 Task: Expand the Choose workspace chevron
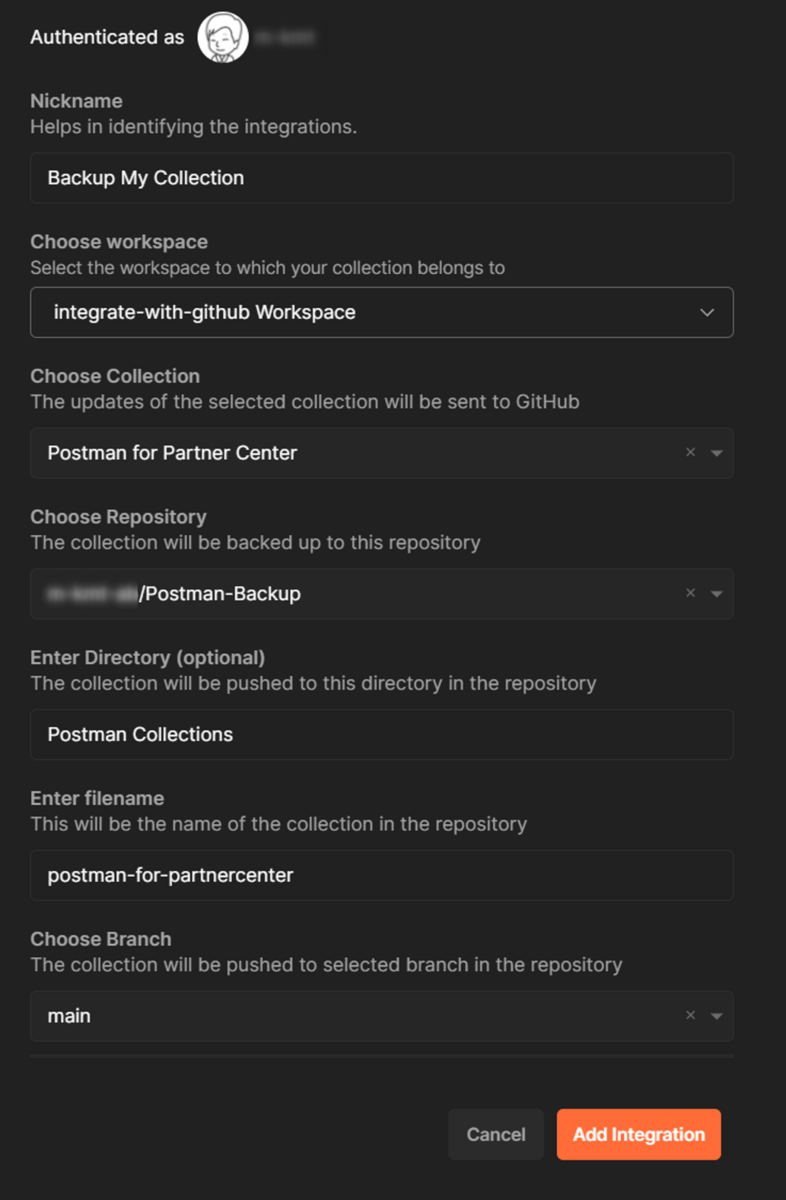pos(707,312)
